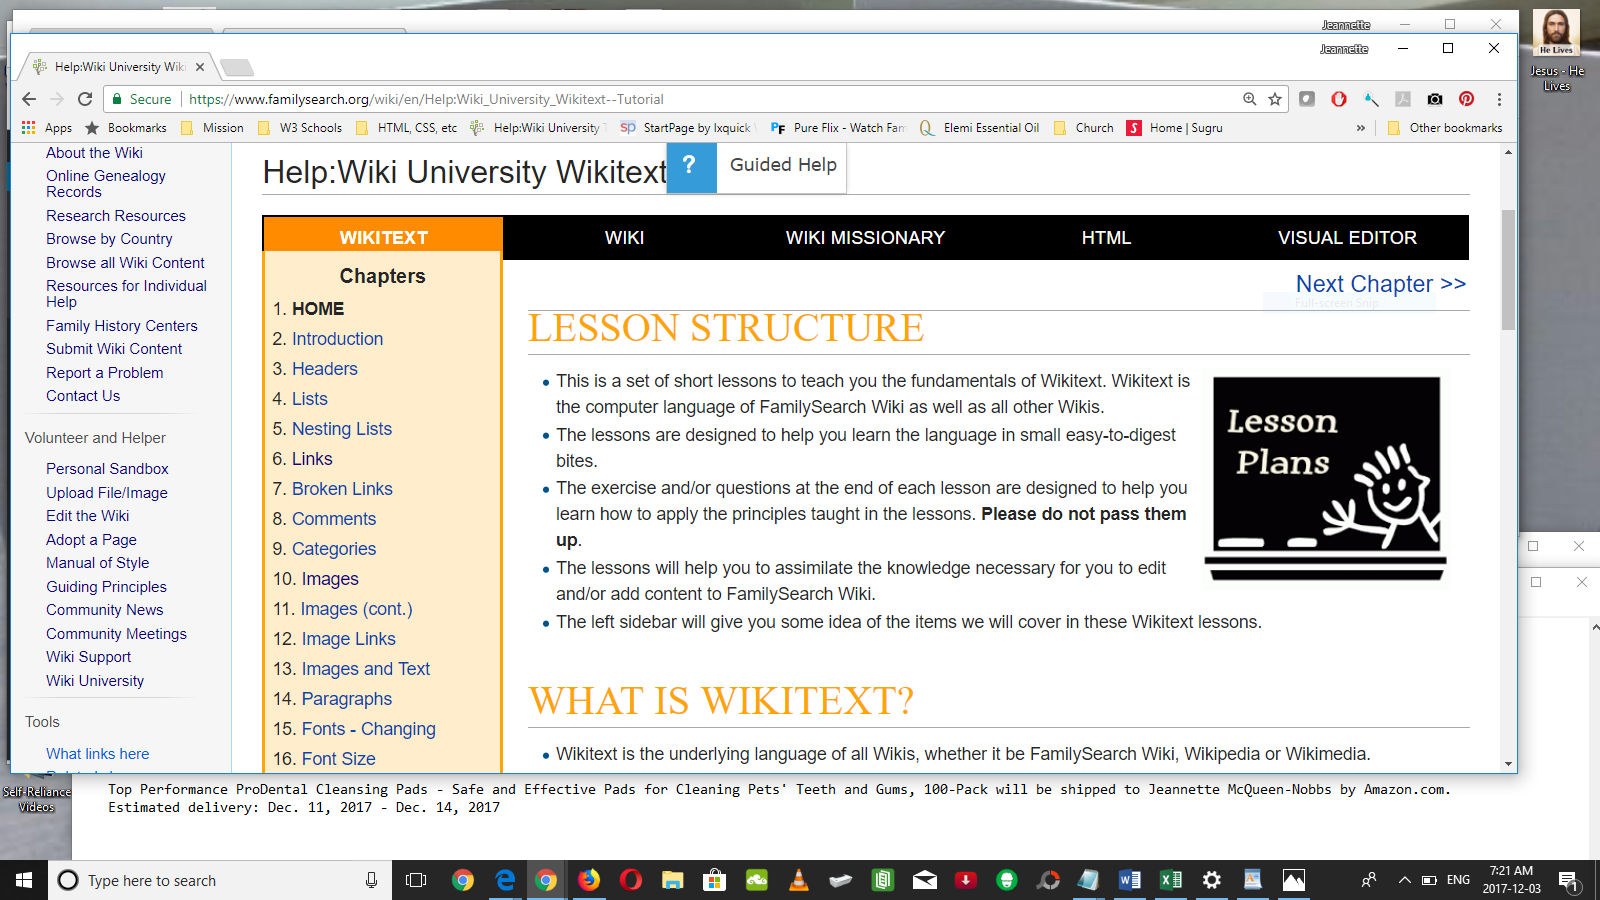Click the camera screenshot extension icon
1600x900 pixels.
pyautogui.click(x=1435, y=99)
